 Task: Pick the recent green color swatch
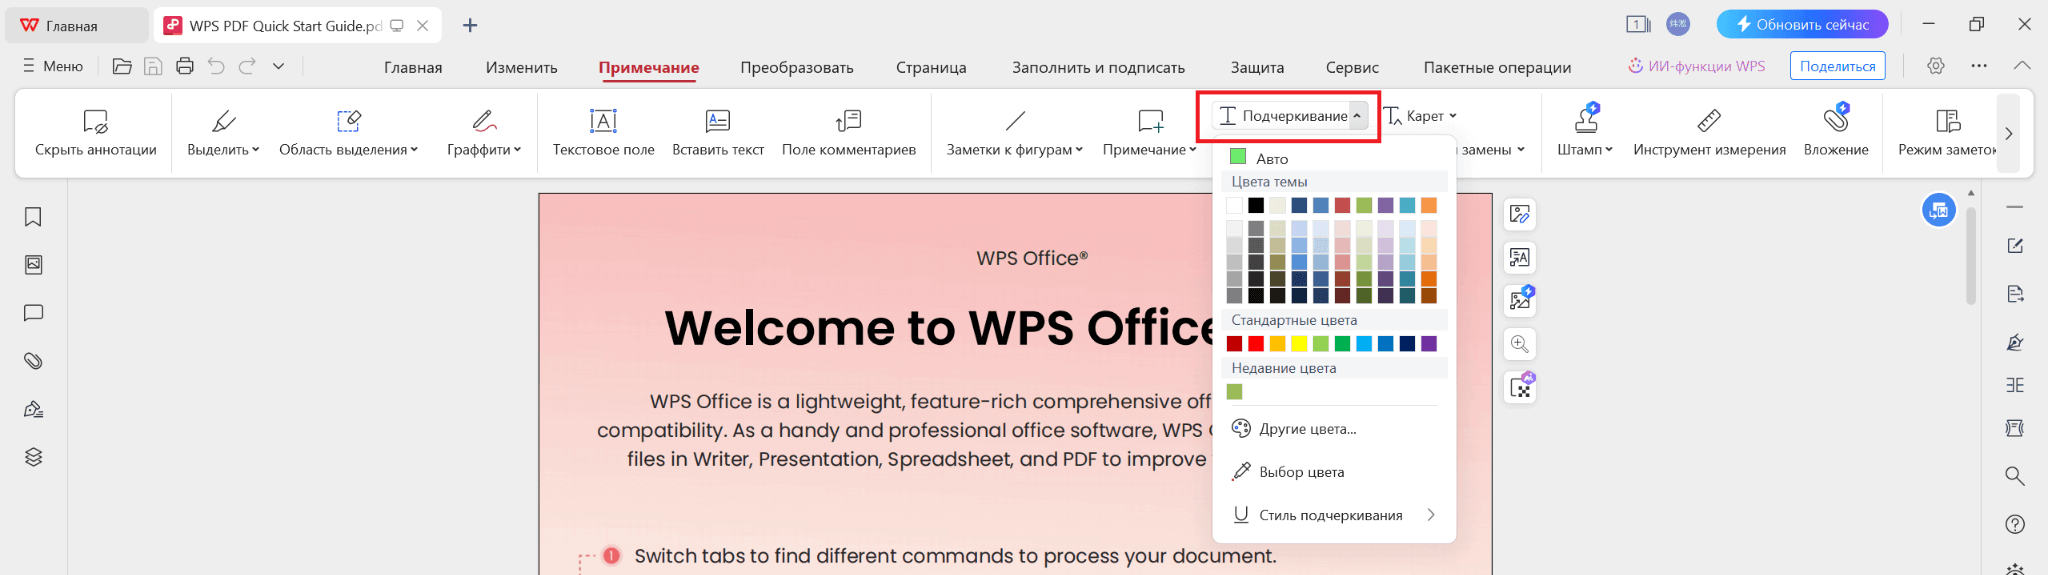tap(1234, 392)
